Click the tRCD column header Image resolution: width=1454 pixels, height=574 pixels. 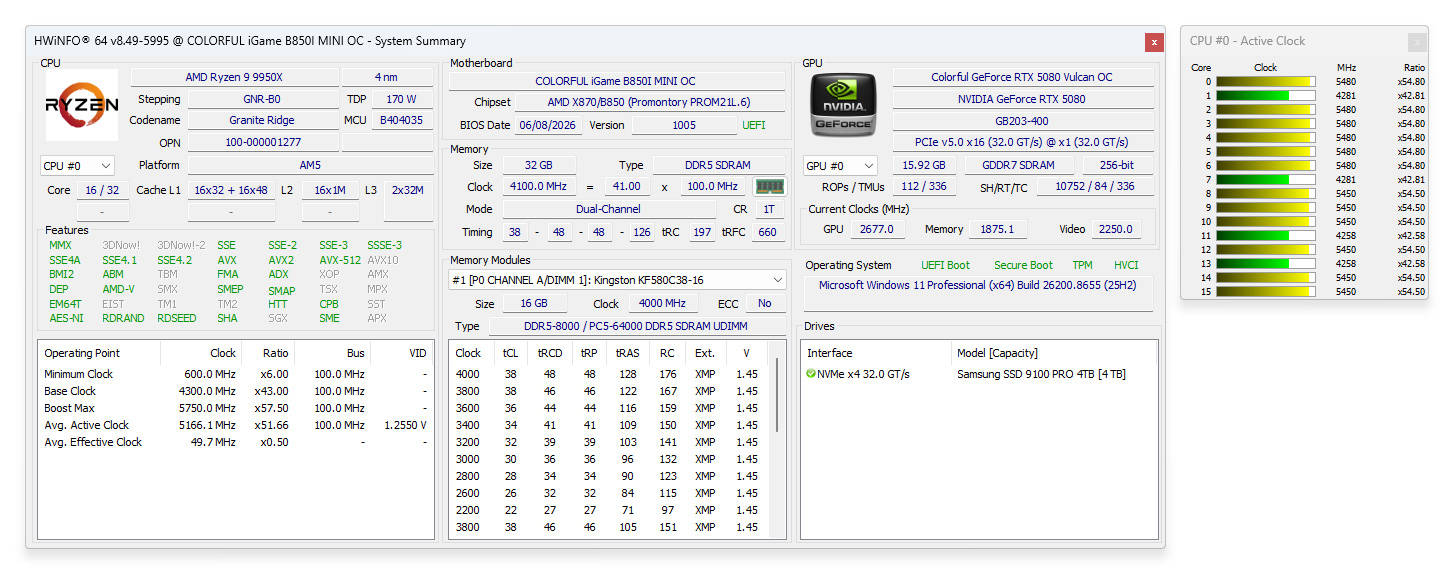549,353
